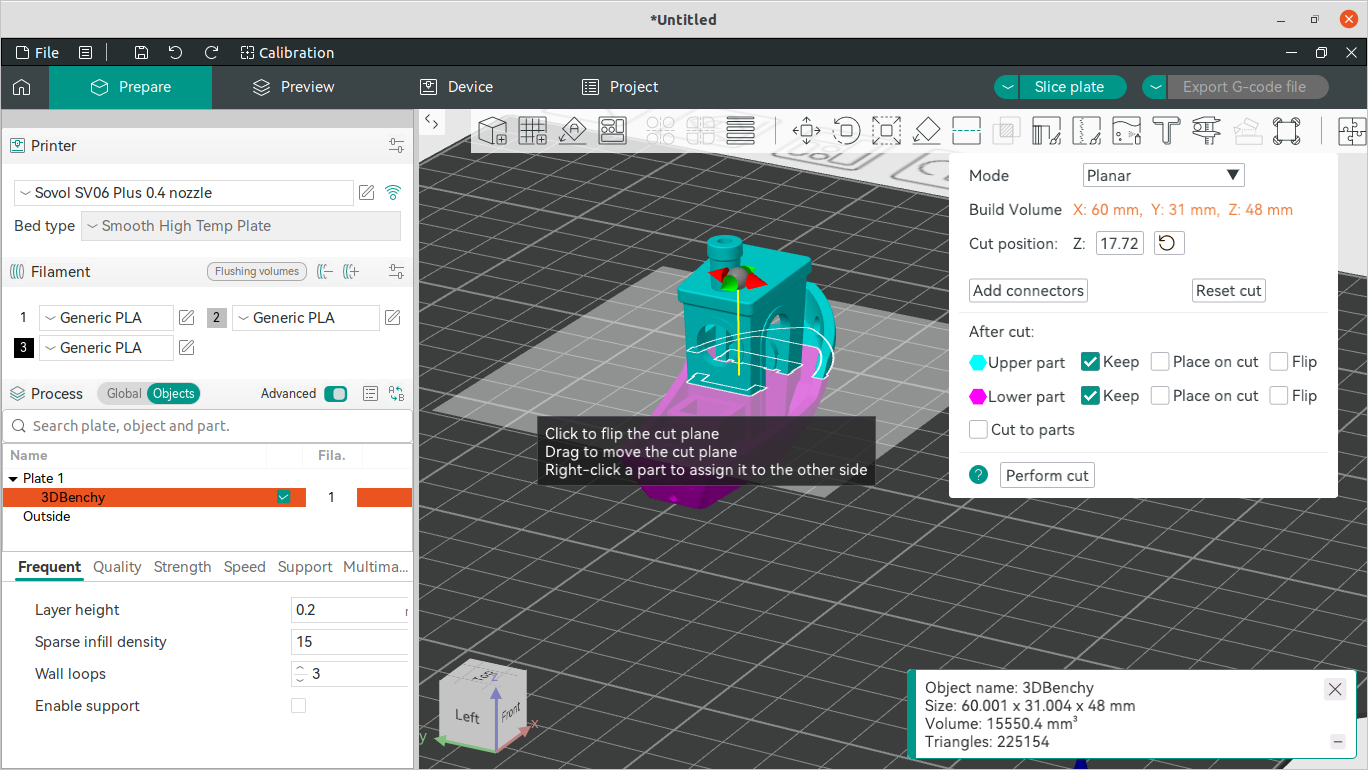
Task: Open the Variable layer height tool
Action: 740,130
